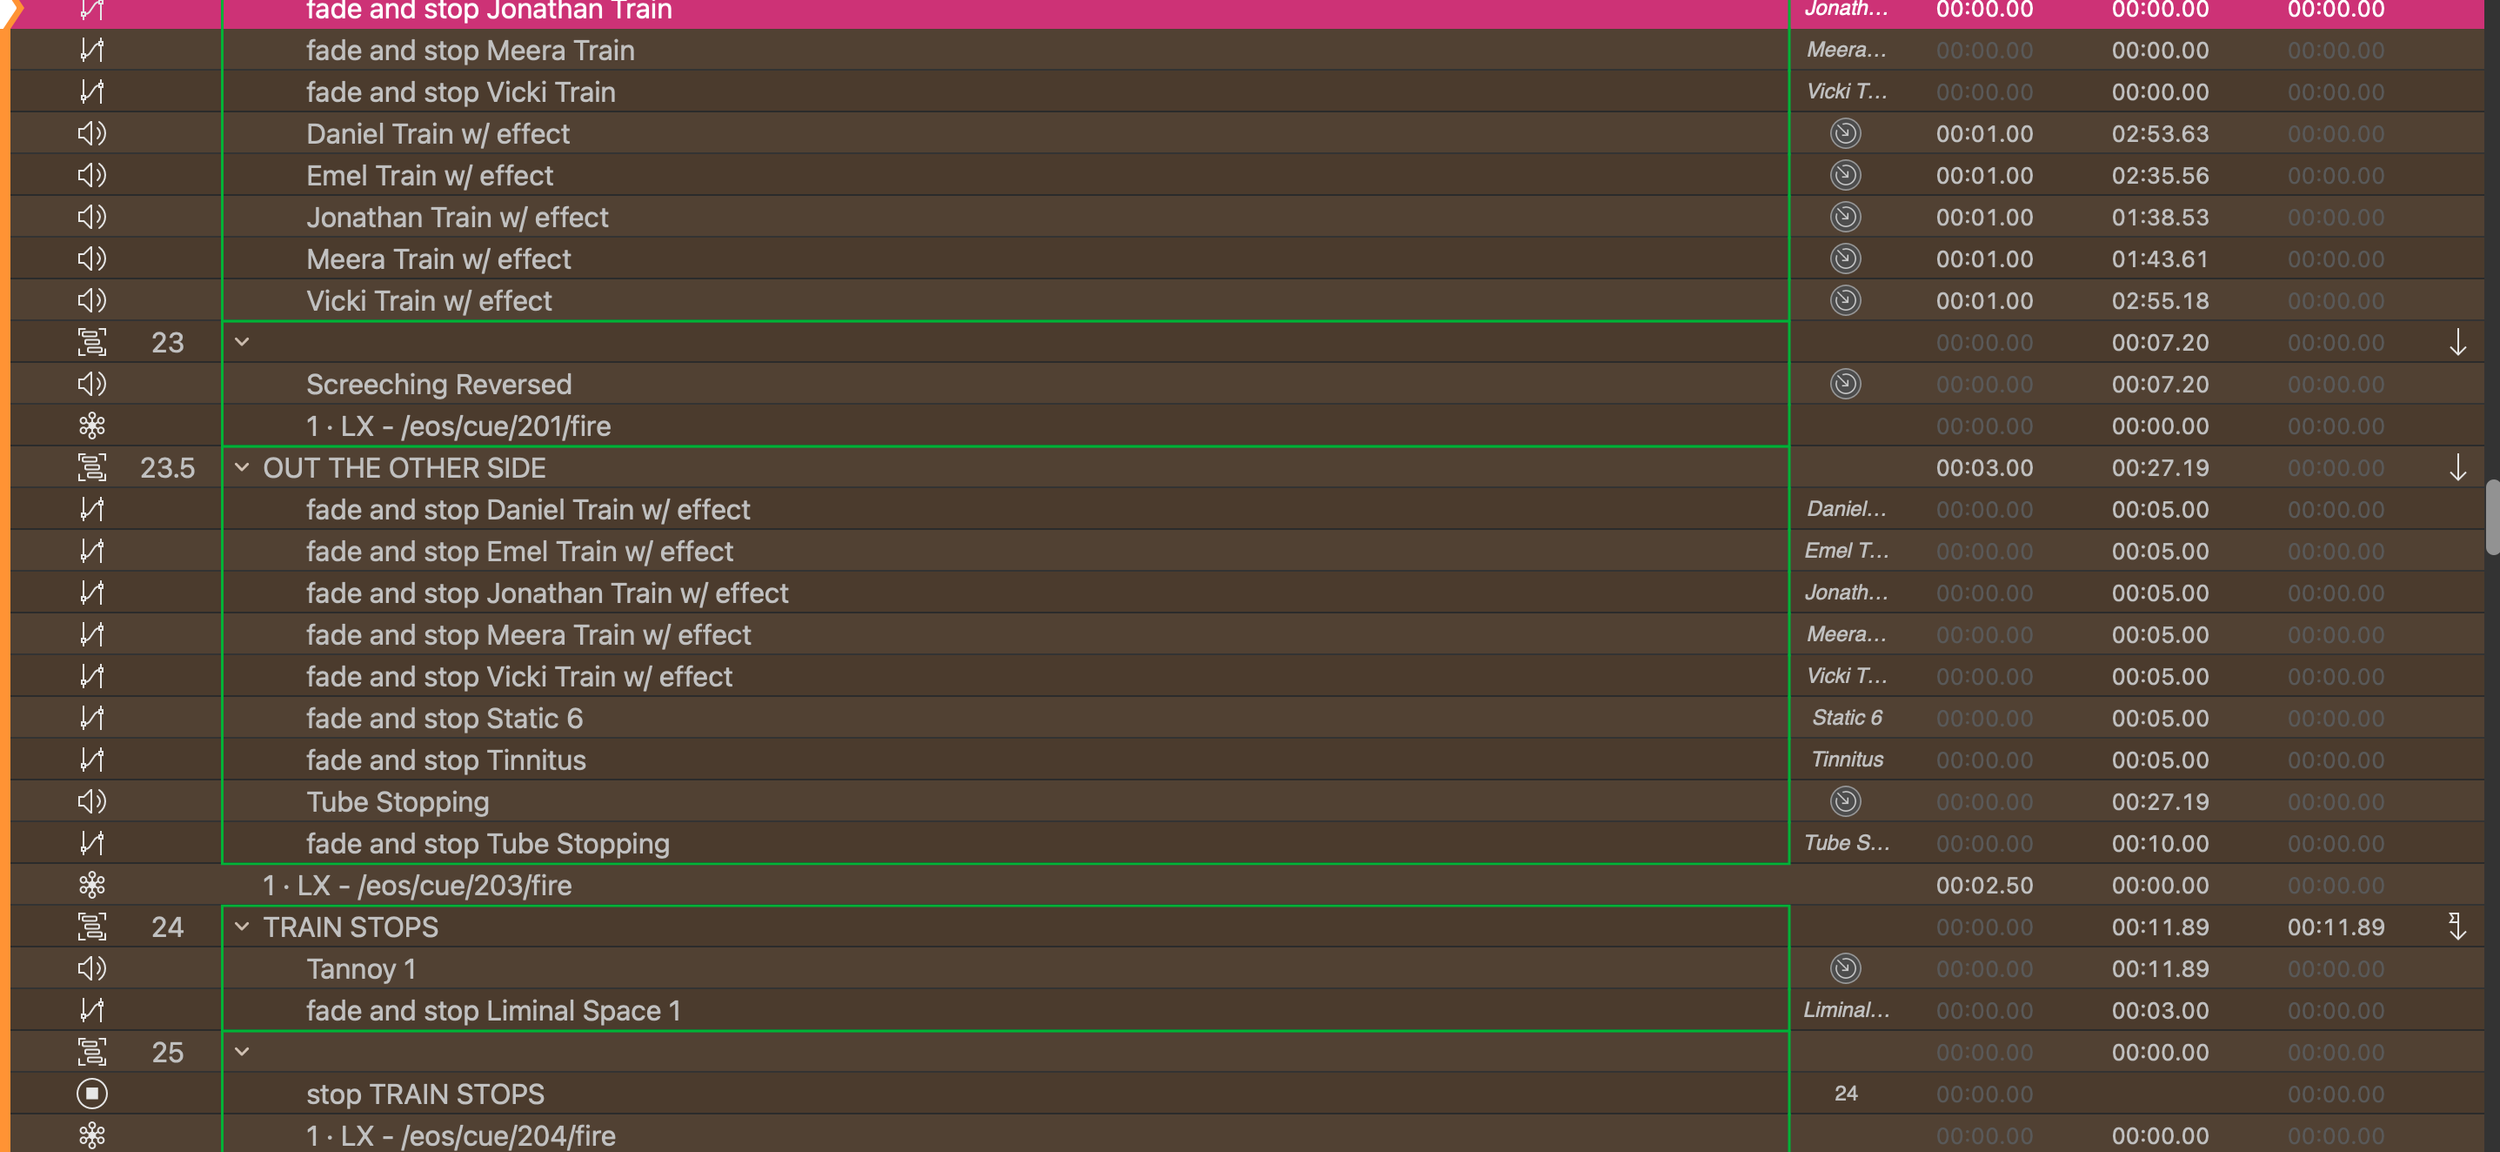Click the group icon for cue 23.5
The height and width of the screenshot is (1152, 2500).
pos(92,468)
